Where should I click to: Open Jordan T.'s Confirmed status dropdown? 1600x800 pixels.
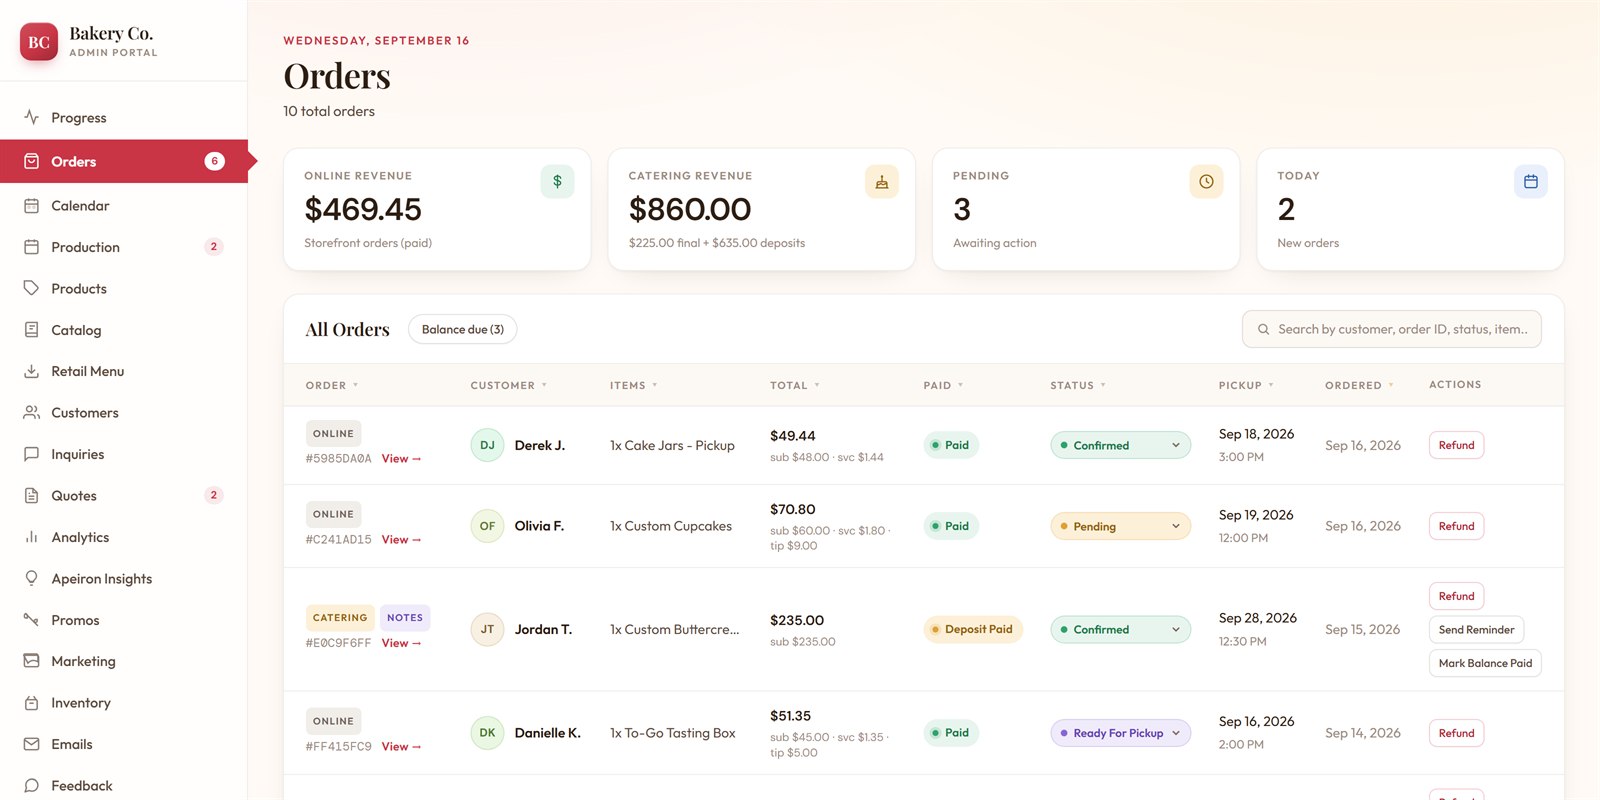click(1120, 629)
